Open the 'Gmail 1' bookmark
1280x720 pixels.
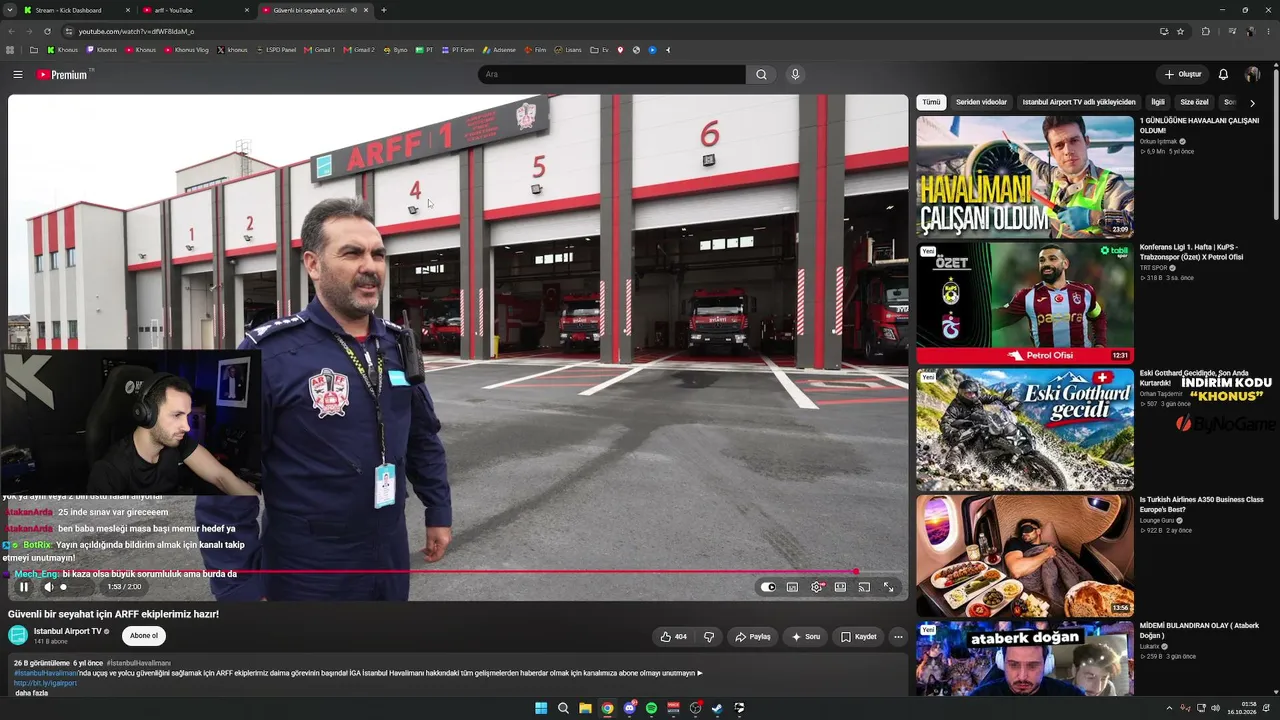coord(320,49)
